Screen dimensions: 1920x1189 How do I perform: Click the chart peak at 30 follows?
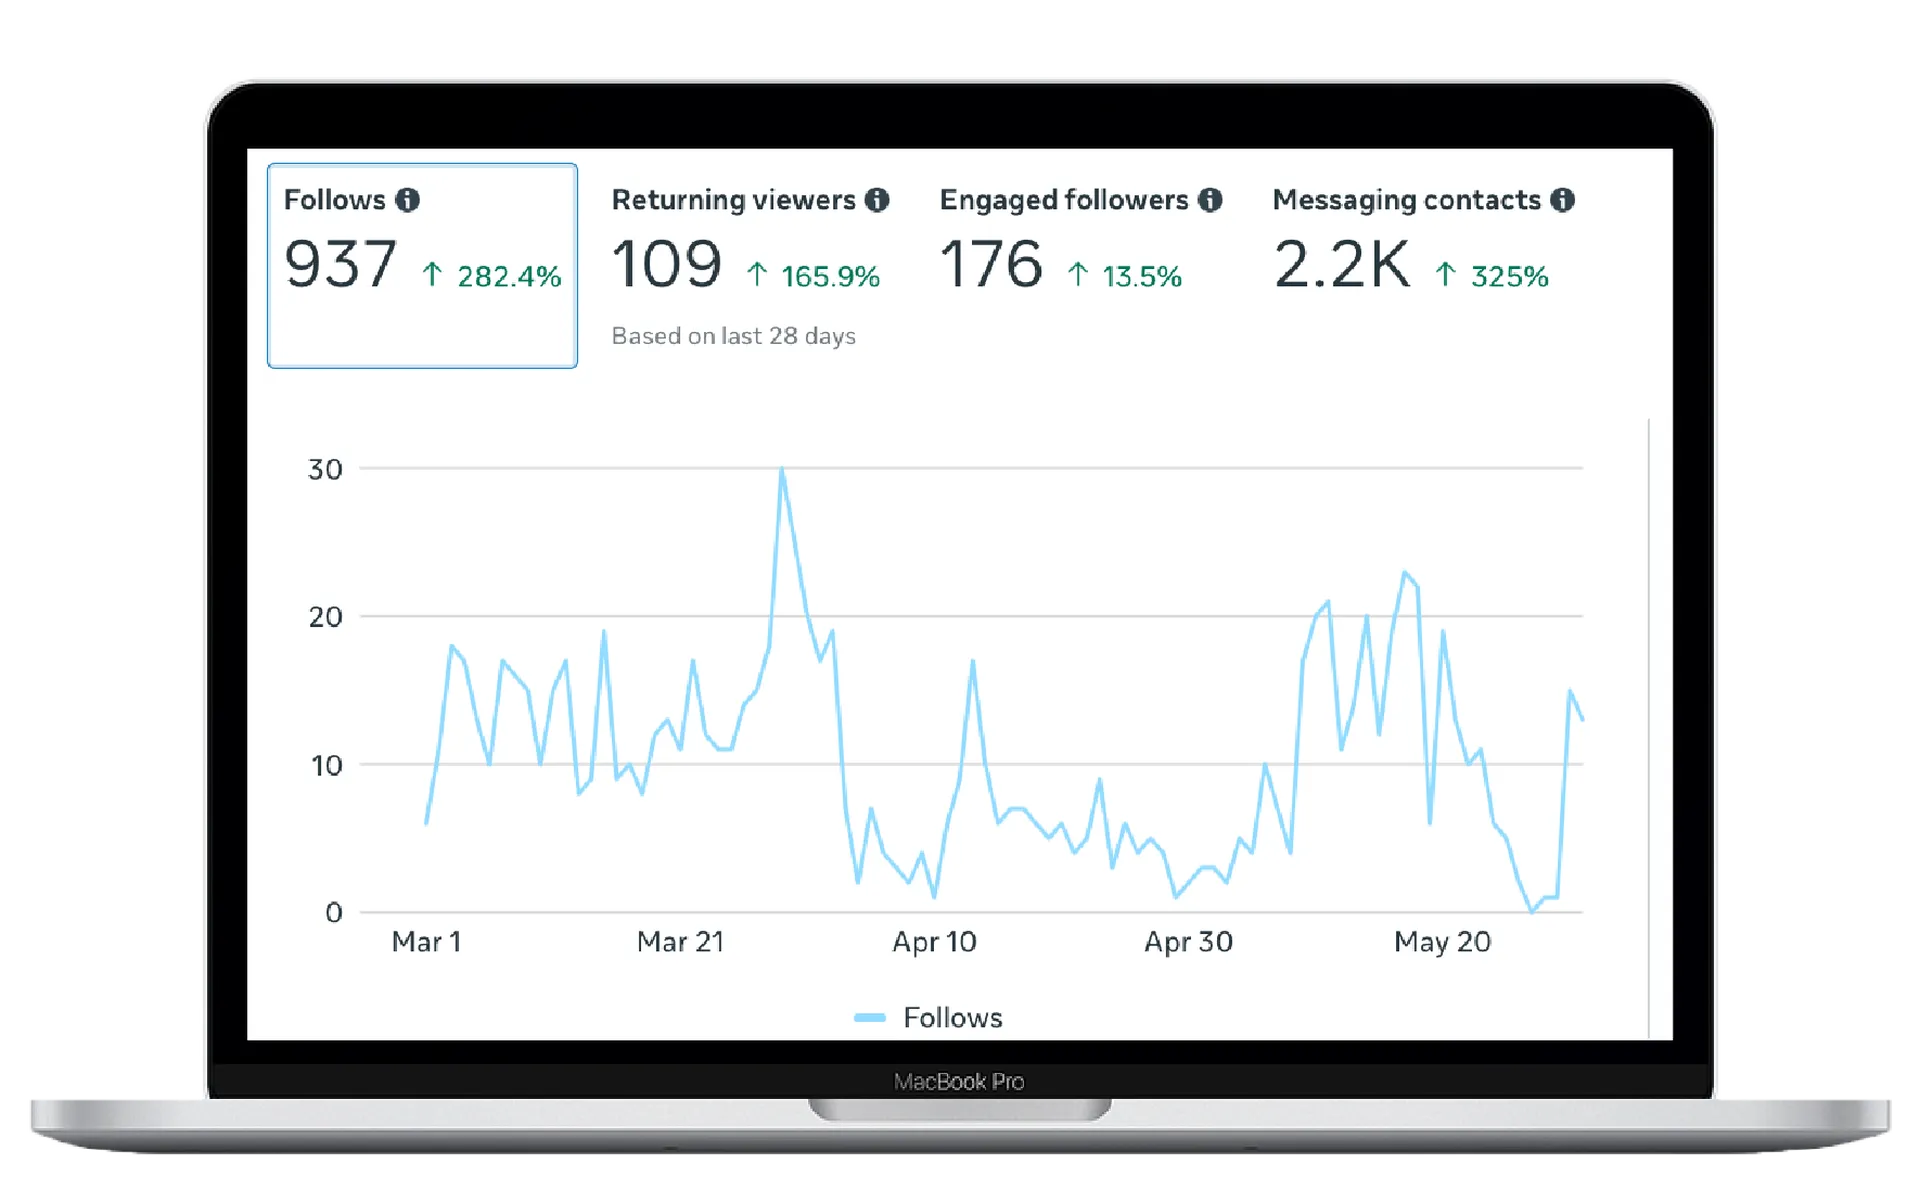click(782, 469)
